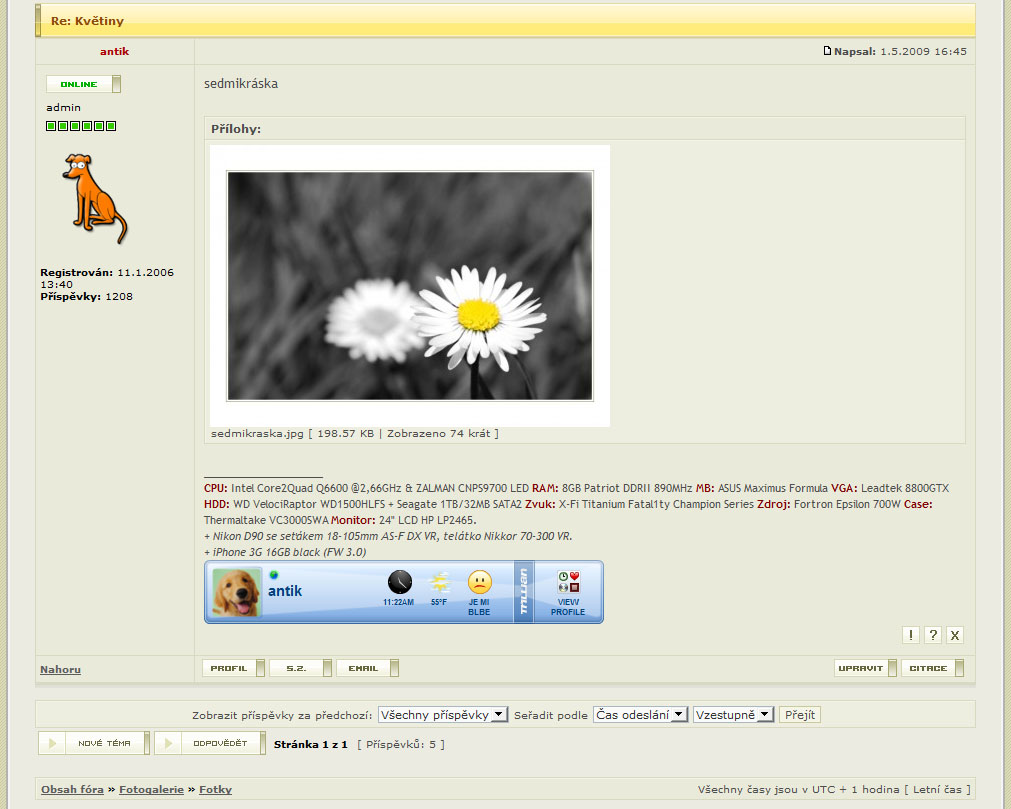This screenshot has width=1011, height=809.
Task: Click the orange dog avatar of antik
Action: pos(95,199)
